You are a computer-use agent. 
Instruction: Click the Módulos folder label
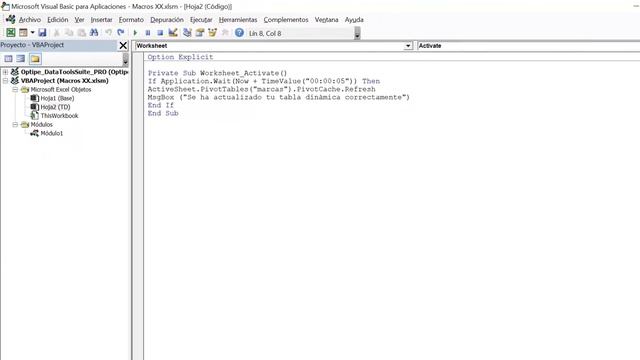point(42,124)
